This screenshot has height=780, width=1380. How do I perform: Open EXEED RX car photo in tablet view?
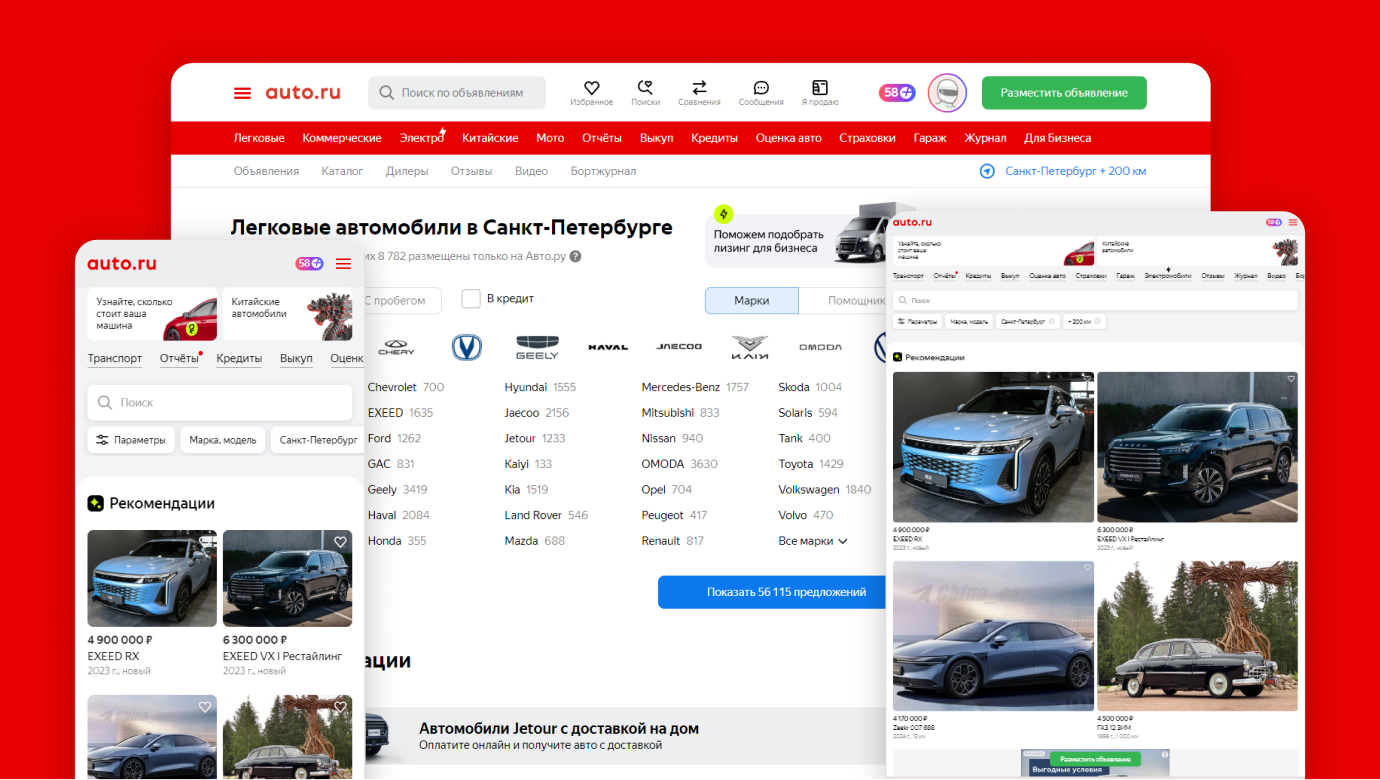click(993, 447)
